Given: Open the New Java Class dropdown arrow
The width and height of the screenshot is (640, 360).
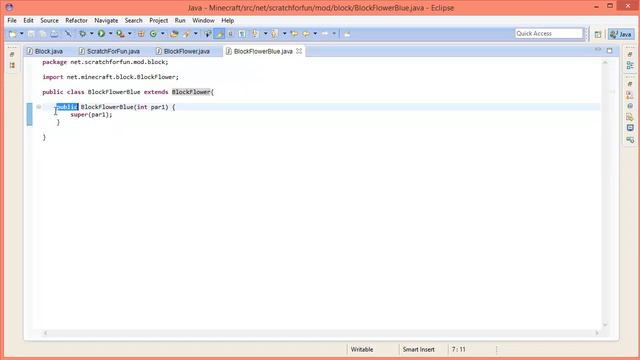Looking at the screenshot, I should 162,34.
